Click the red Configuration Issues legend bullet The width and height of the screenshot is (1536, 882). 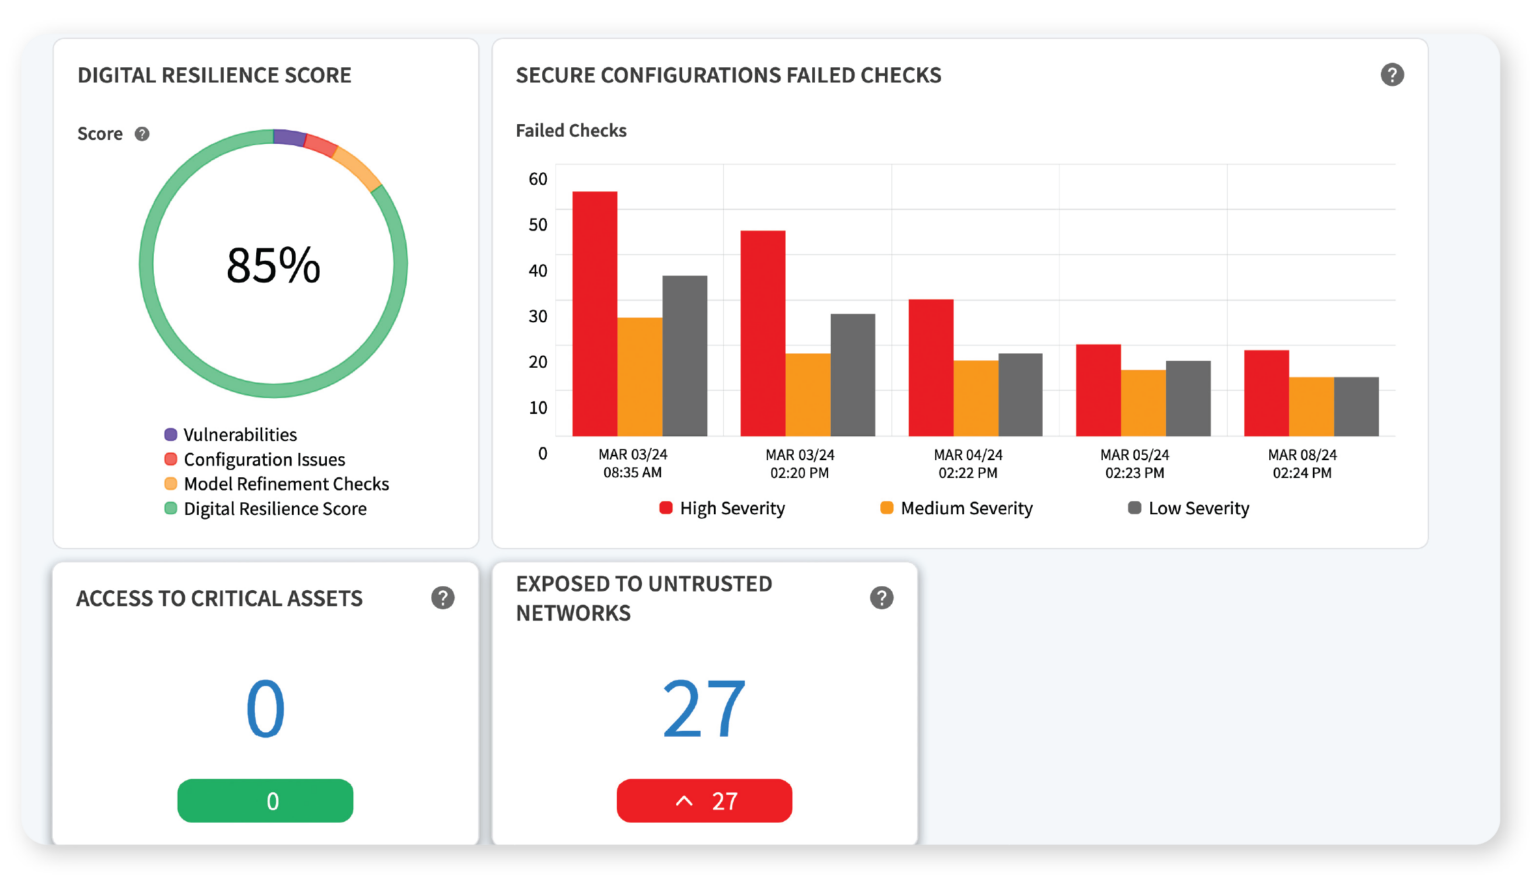[x=170, y=459]
